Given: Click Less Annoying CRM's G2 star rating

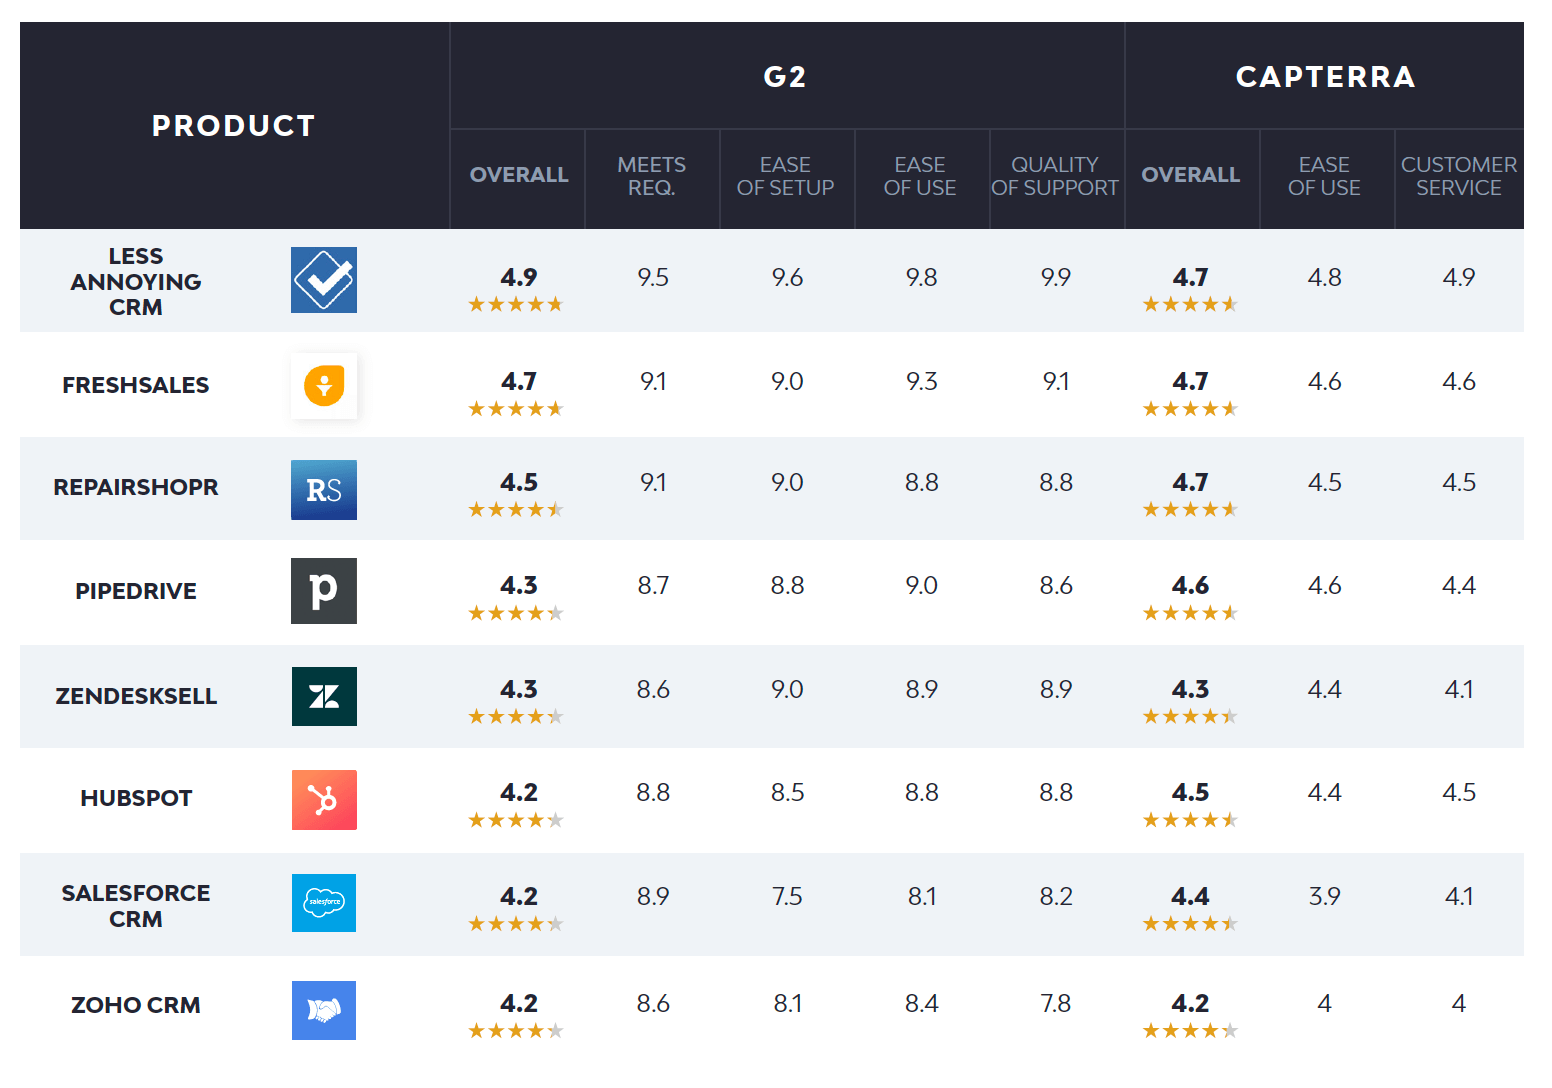Looking at the screenshot, I should pyautogui.click(x=516, y=304).
